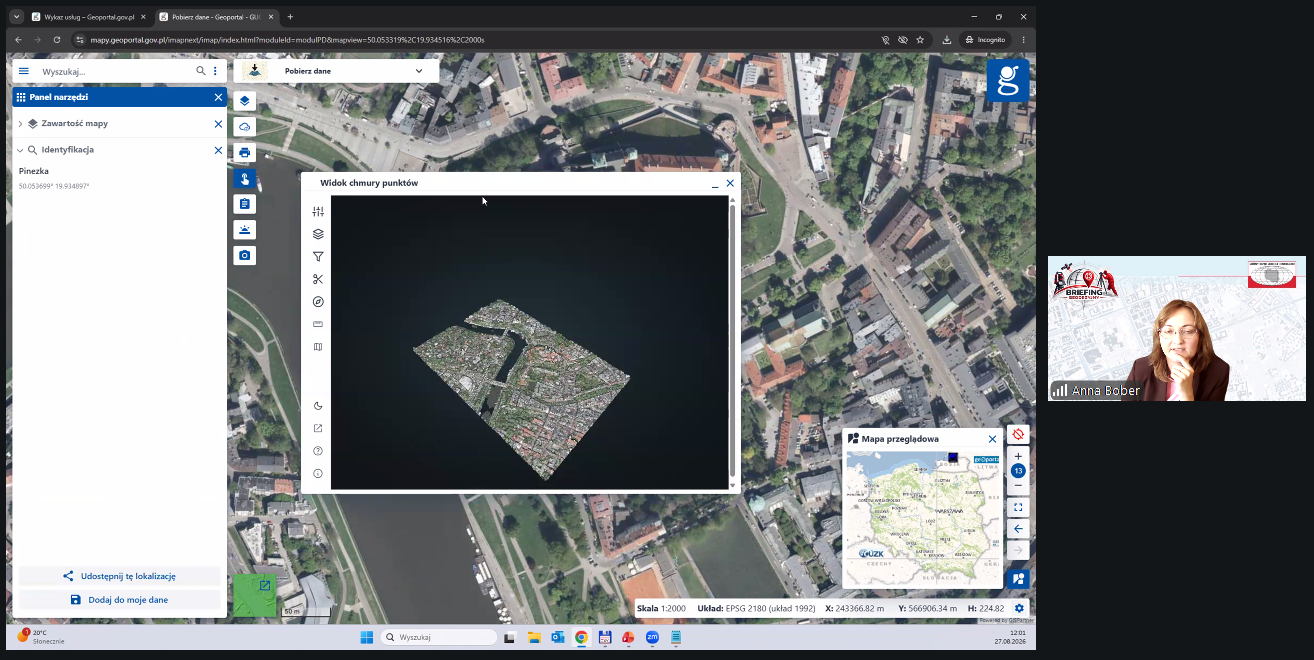Open the point cloud layers stack icon
This screenshot has width=1314, height=660.
coord(318,234)
